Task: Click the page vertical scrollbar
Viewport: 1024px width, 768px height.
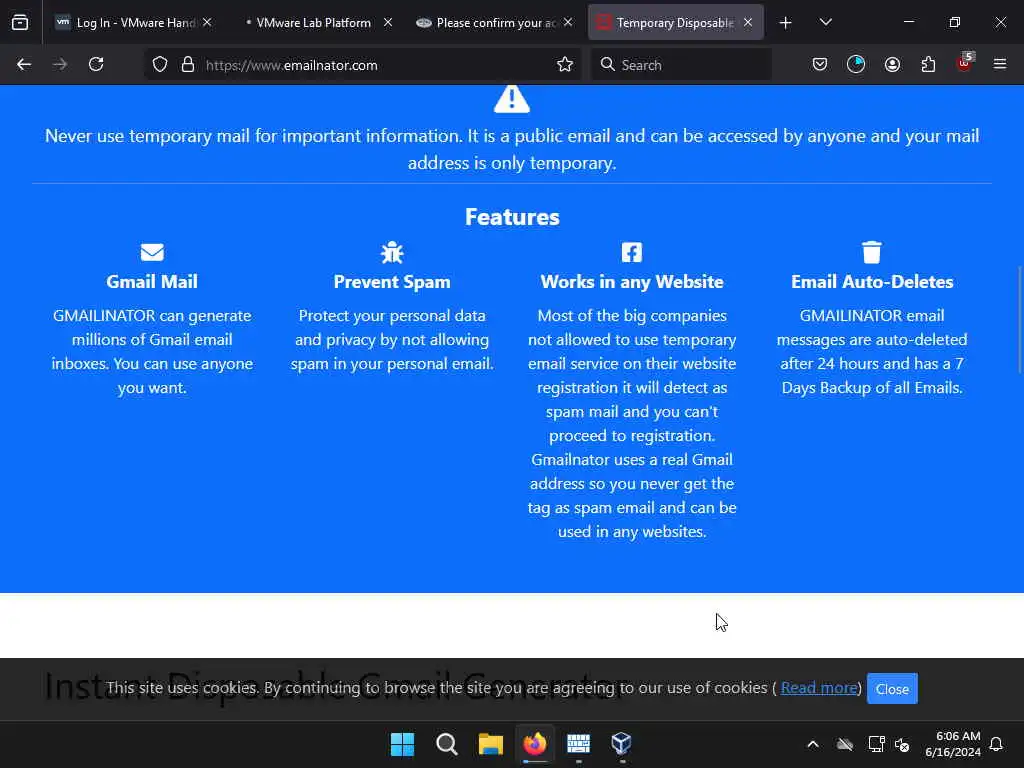Action: (1019, 320)
